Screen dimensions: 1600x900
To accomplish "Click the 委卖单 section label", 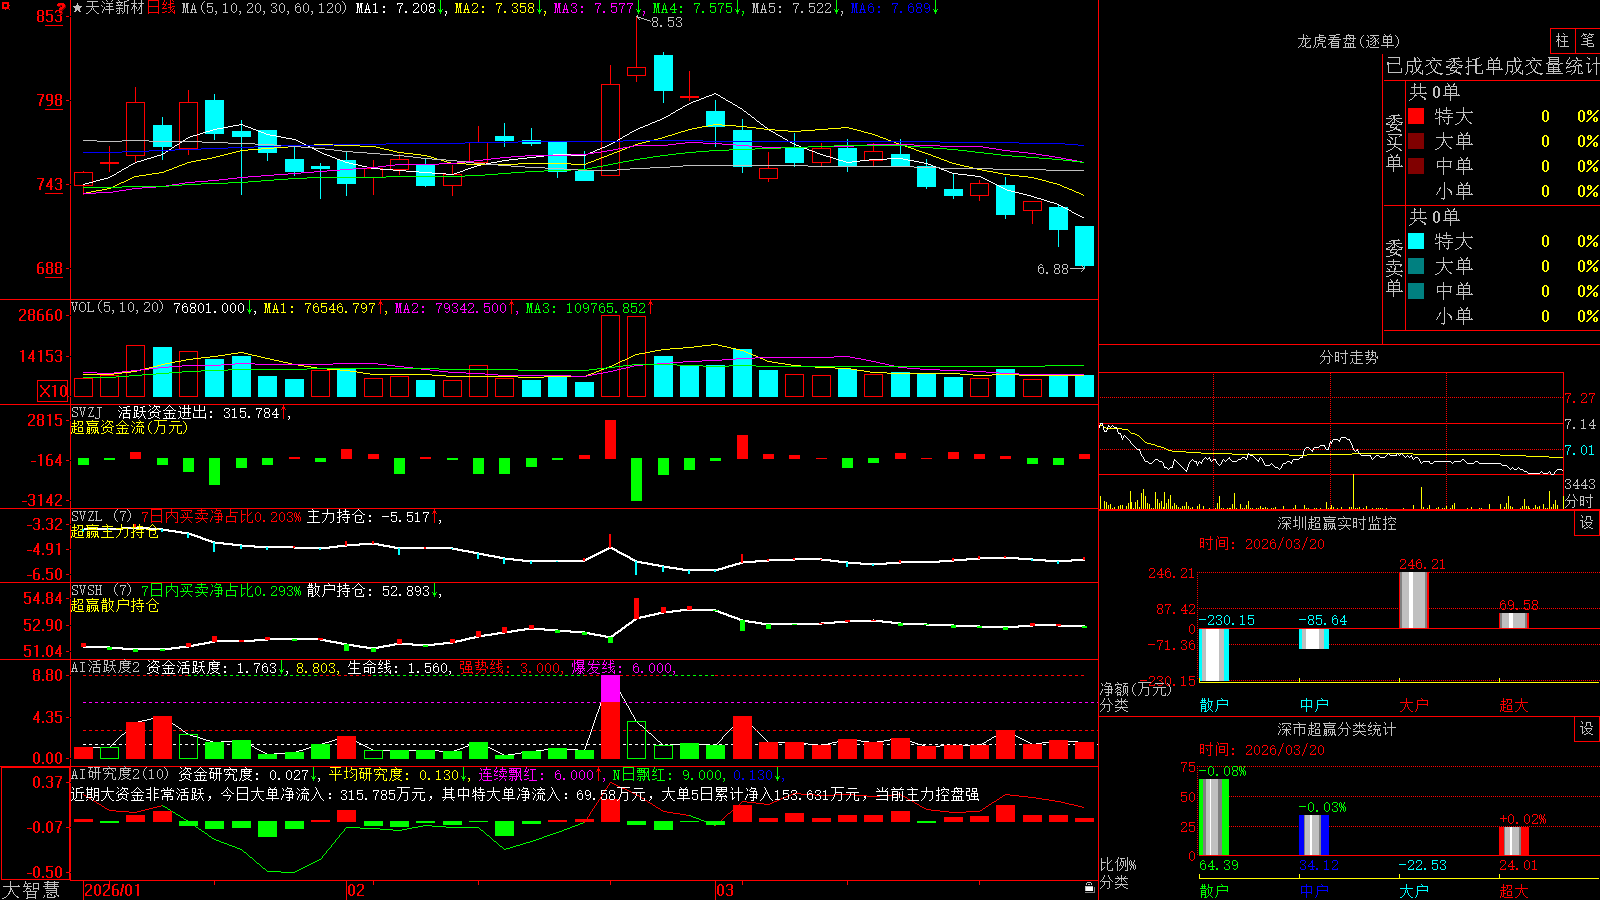I will (1394, 268).
